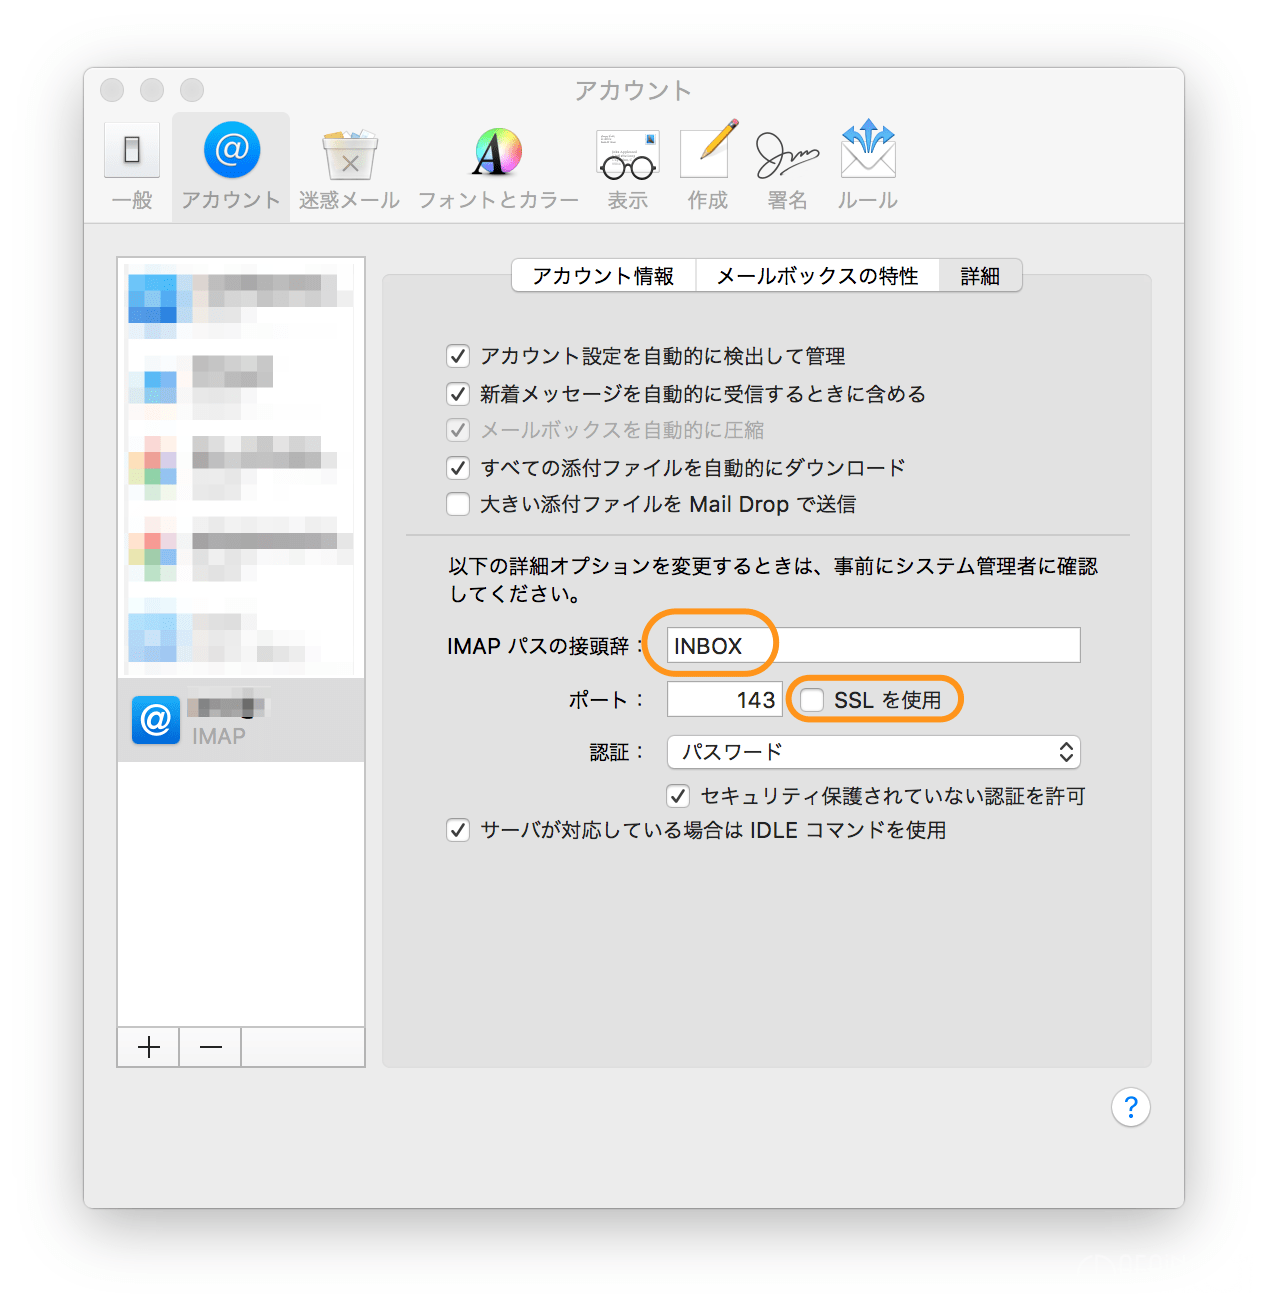Close the アカウント window
This screenshot has width=1268, height=1308.
[112, 90]
